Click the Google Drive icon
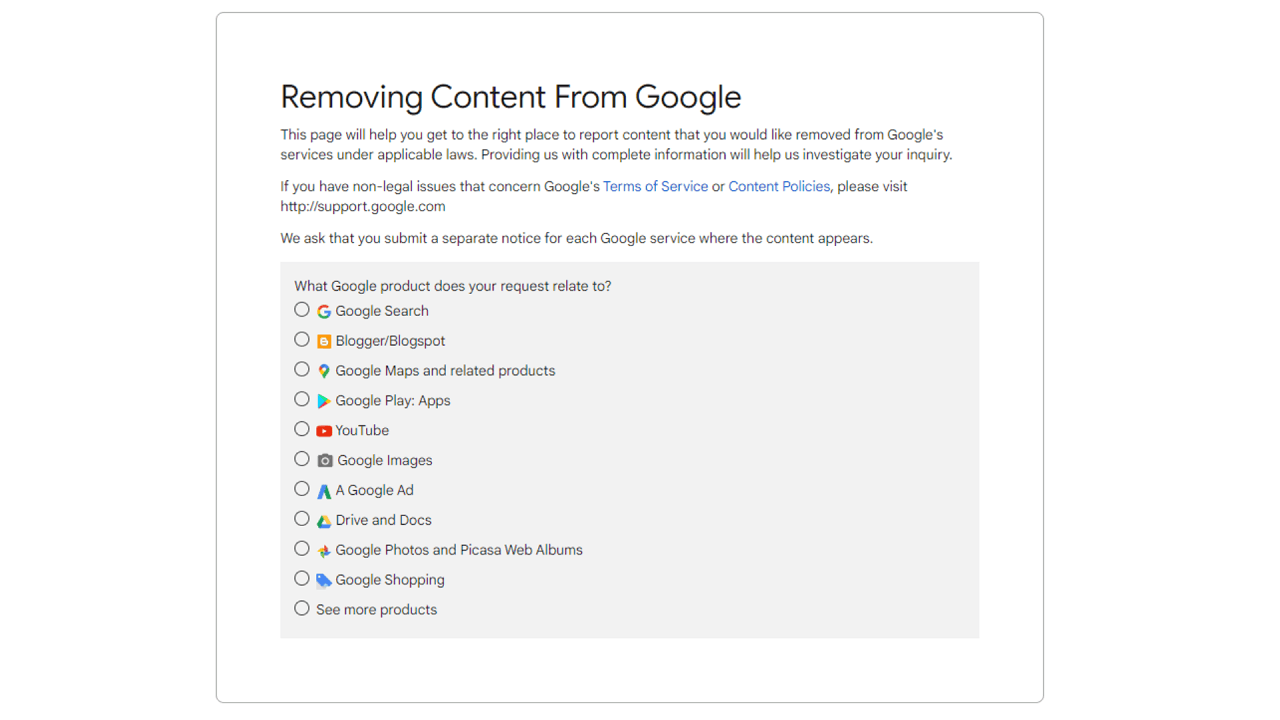The height and width of the screenshot is (720, 1280). [x=323, y=520]
